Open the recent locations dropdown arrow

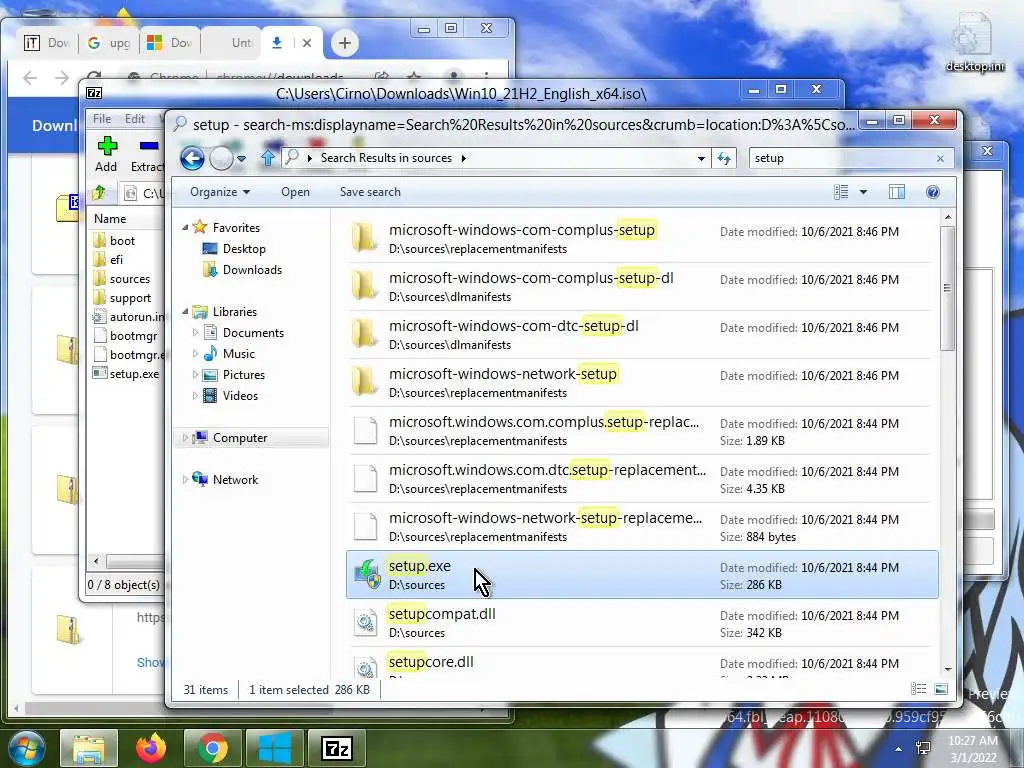coord(242,158)
